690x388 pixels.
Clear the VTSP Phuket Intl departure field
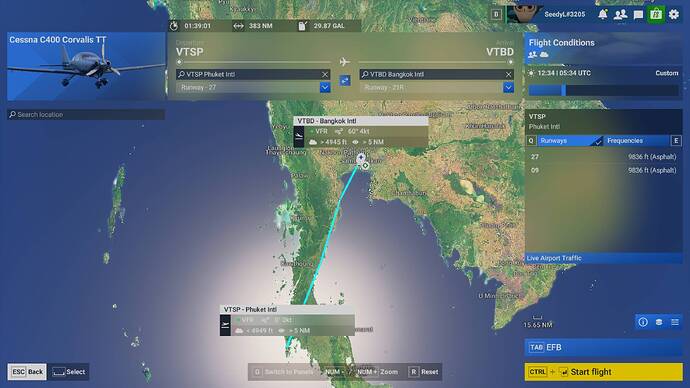coord(325,74)
